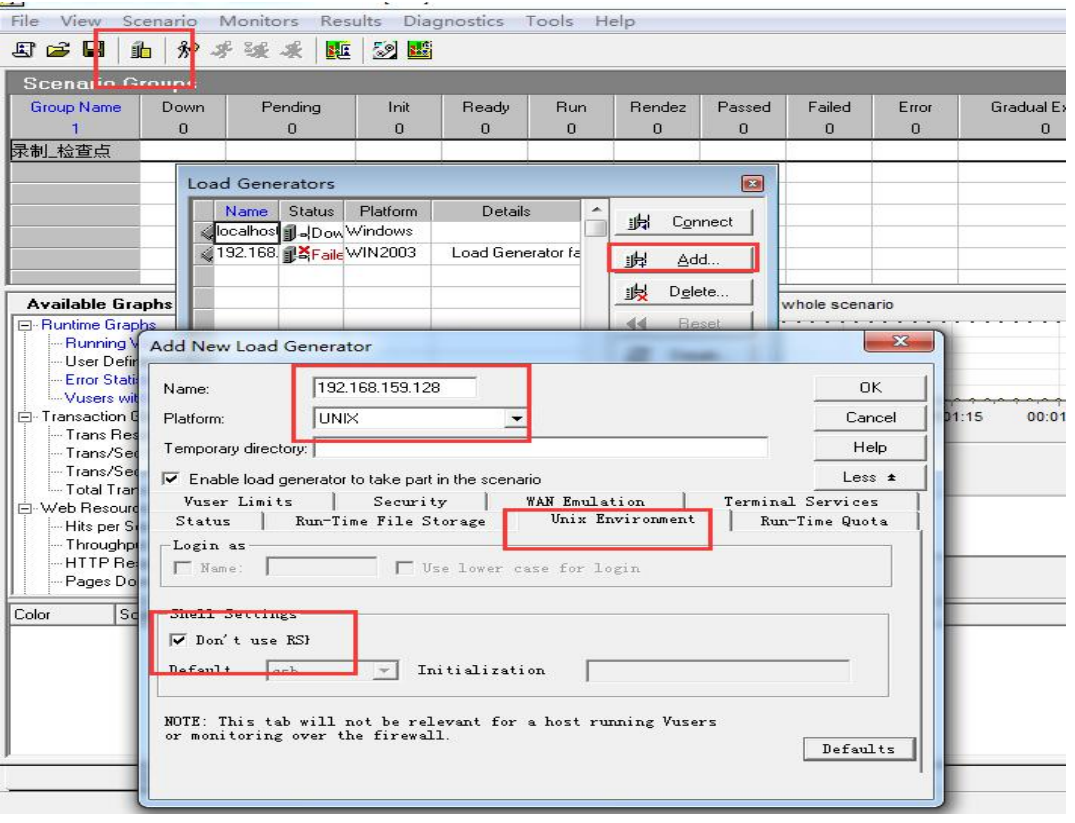
Task: Click the New Scenario toolbar icon
Action: tap(23, 49)
